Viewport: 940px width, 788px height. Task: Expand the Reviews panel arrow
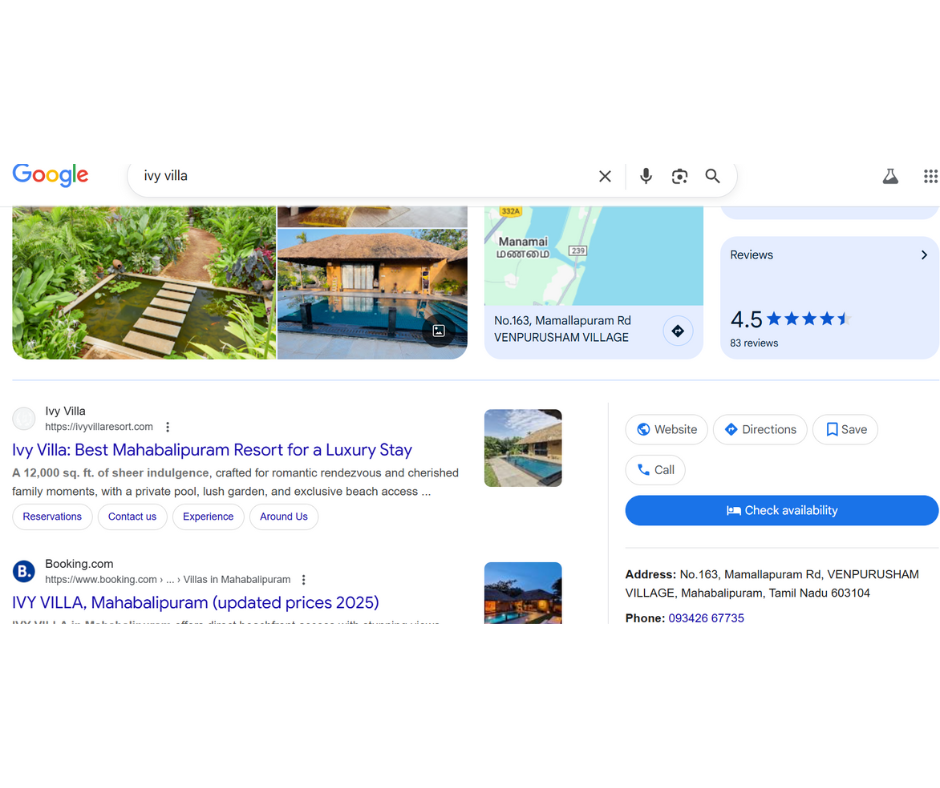[x=924, y=255]
